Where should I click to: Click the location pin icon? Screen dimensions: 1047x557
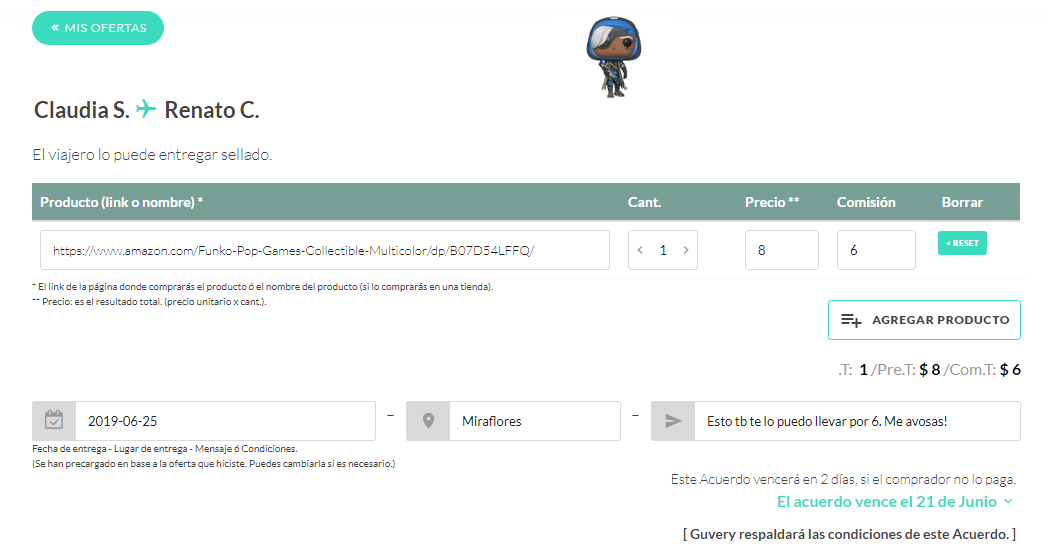[428, 421]
